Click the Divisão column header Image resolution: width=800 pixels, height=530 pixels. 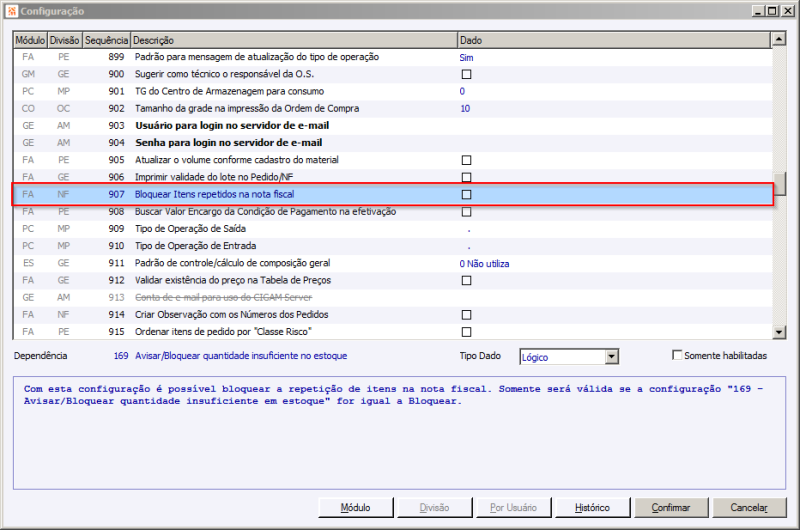(65, 40)
